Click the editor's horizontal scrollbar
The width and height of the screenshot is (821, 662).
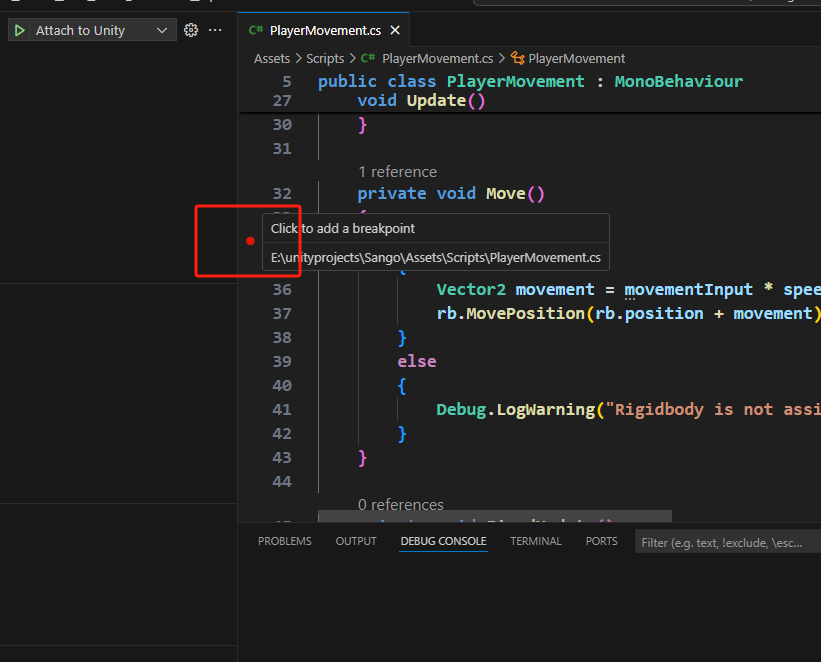pyautogui.click(x=494, y=516)
